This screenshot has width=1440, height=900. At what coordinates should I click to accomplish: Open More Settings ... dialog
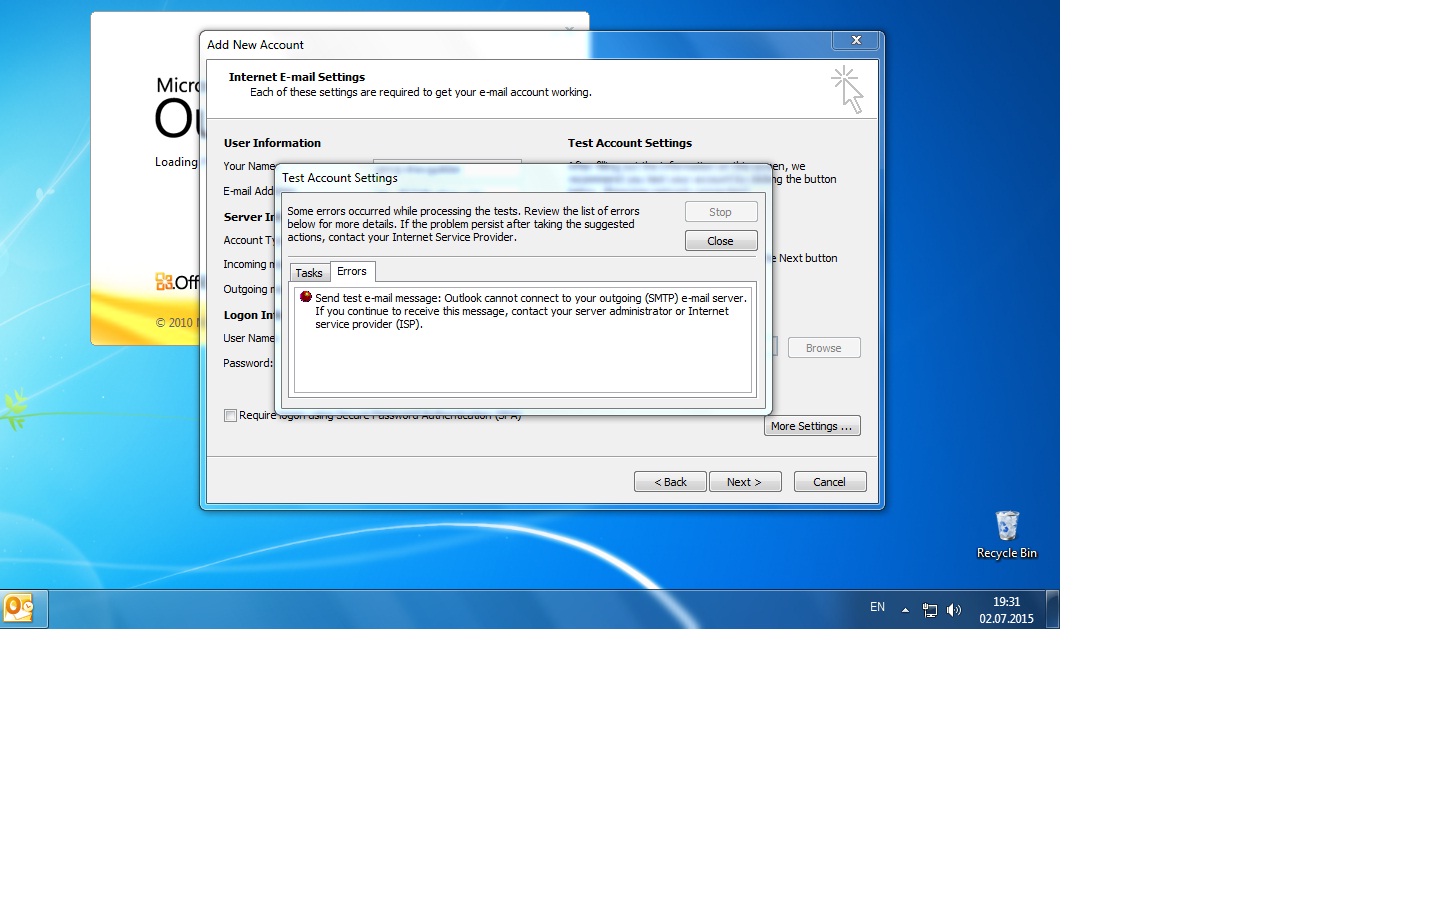pos(812,426)
